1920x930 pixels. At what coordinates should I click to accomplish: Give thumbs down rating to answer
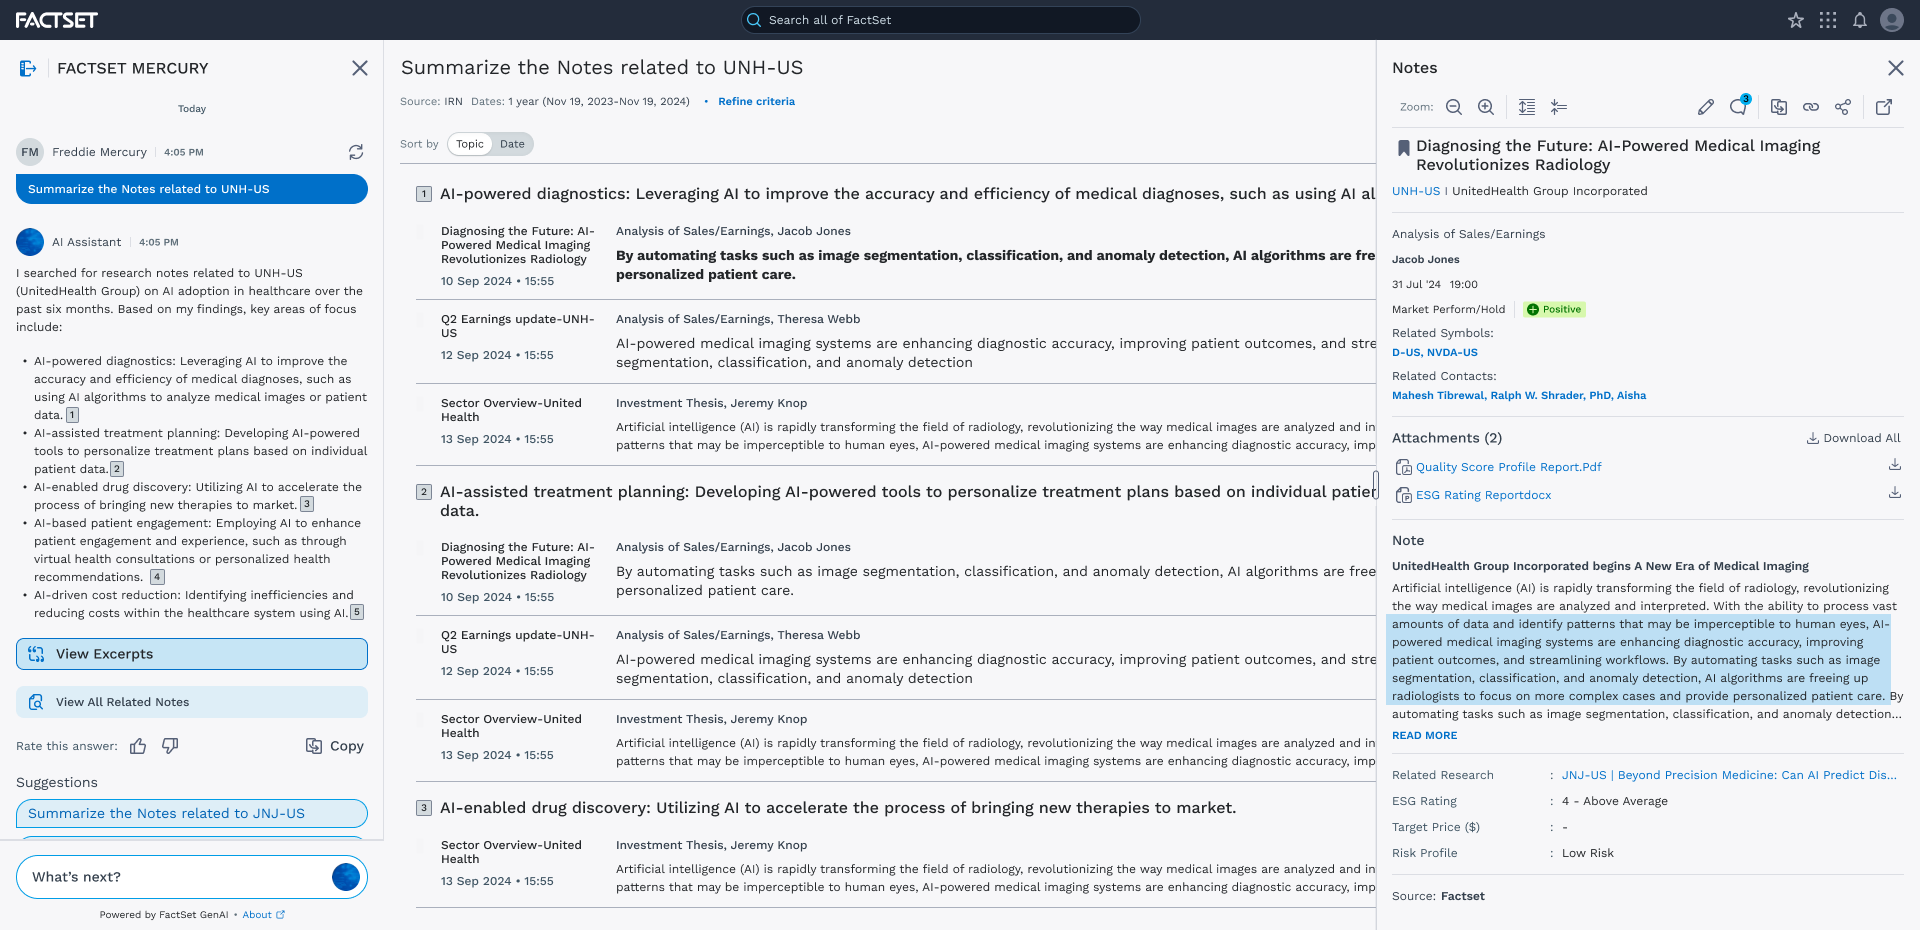[x=170, y=746]
